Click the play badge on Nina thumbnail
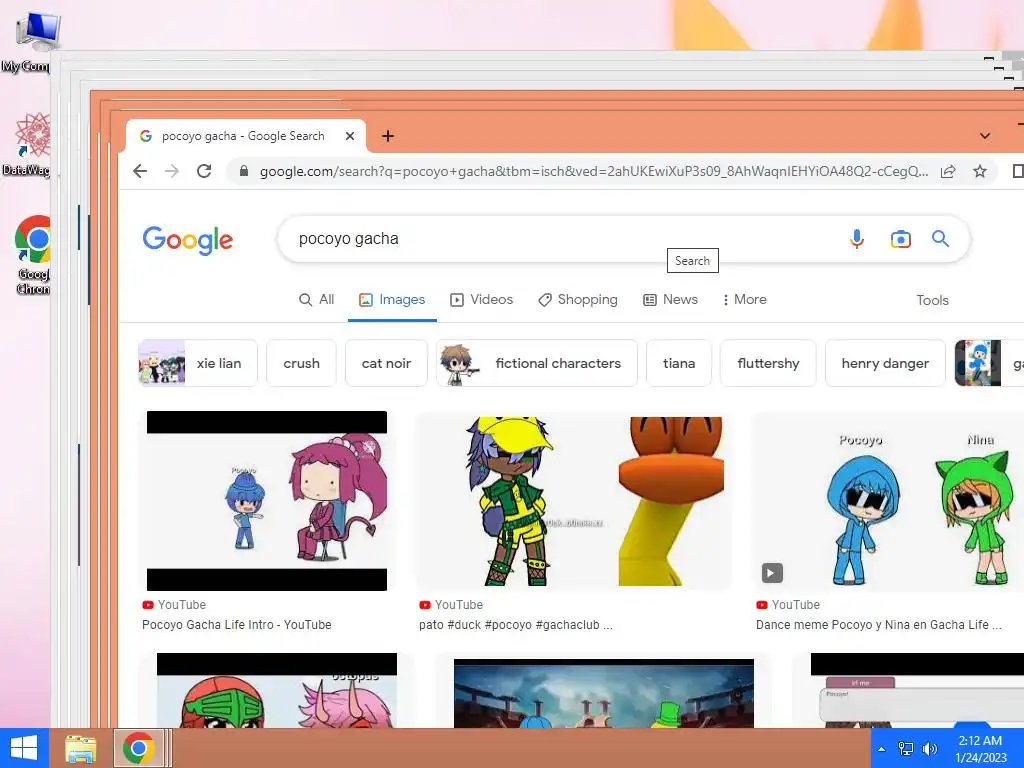 pos(772,573)
